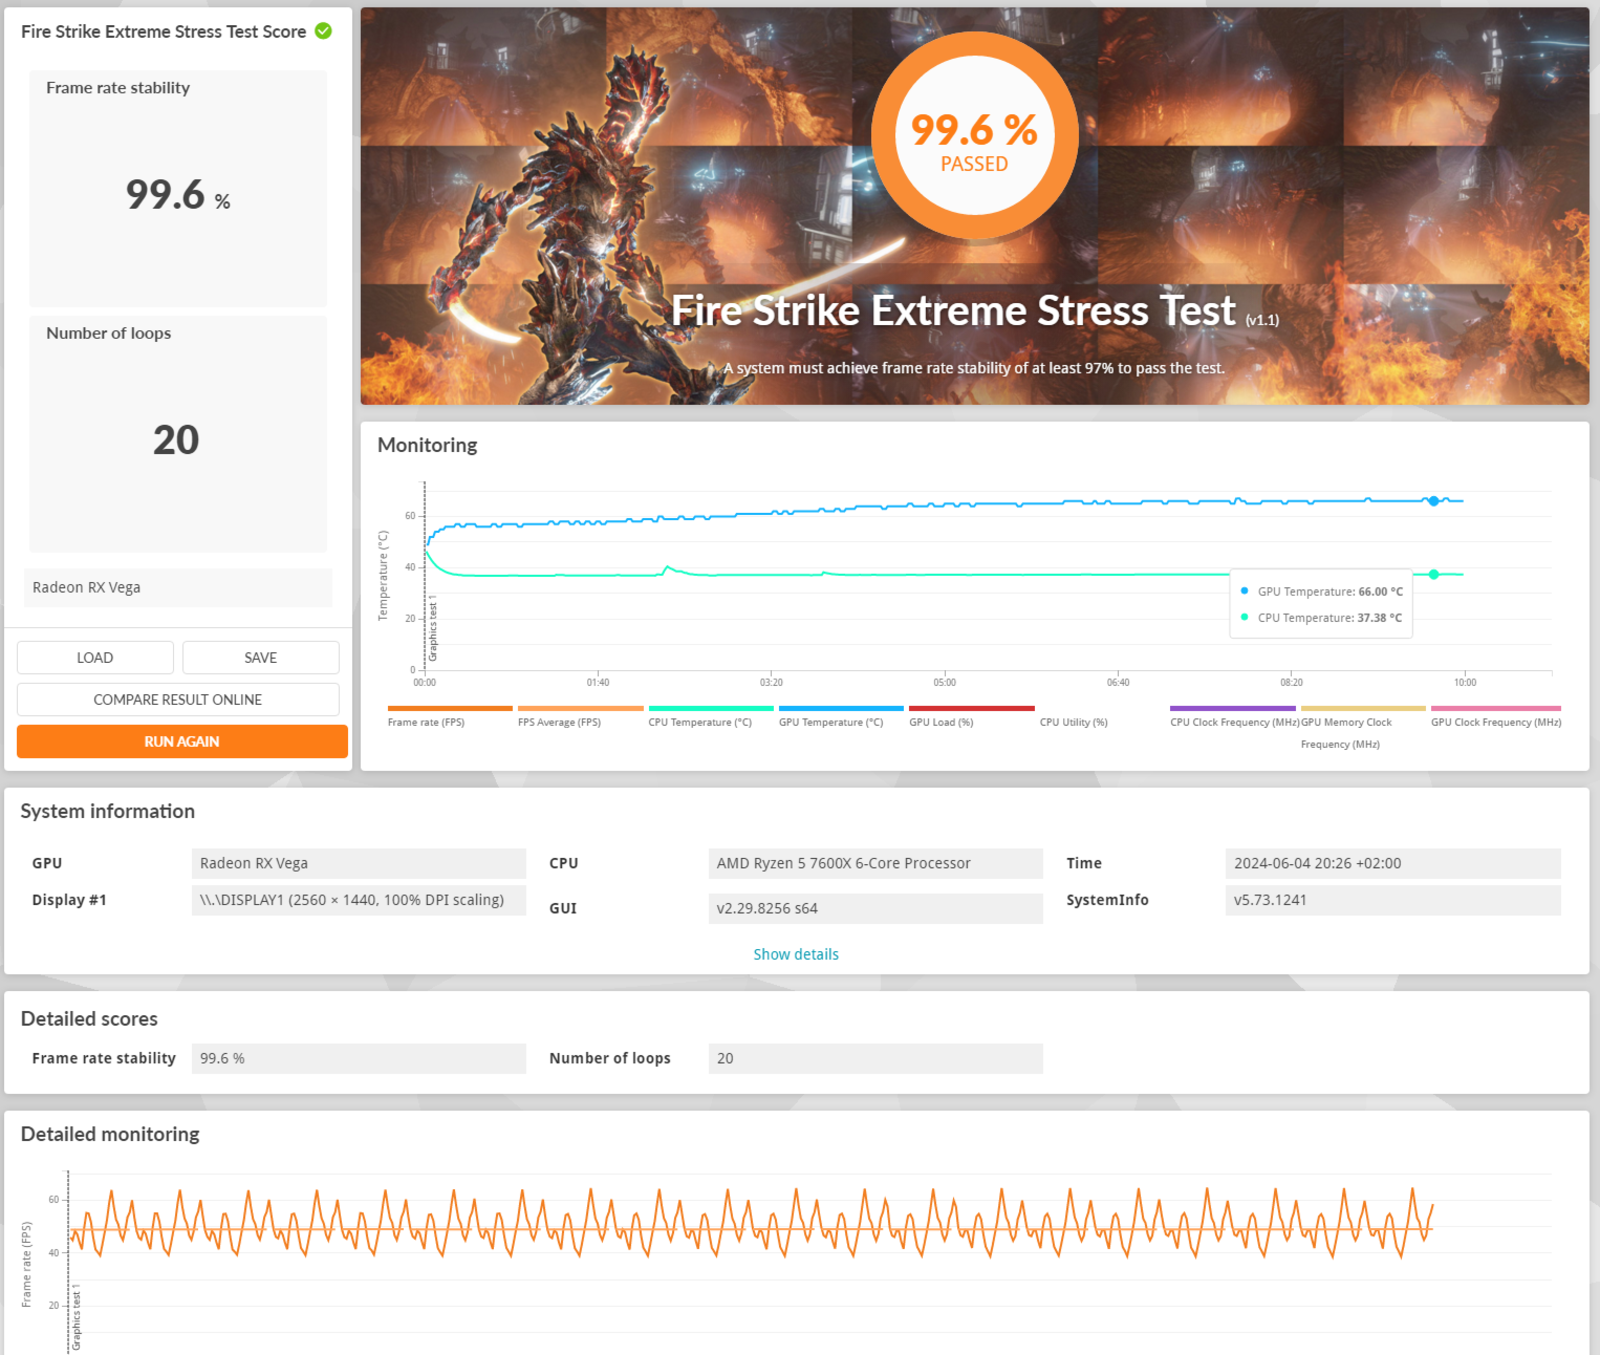Click the green passed checkmark icon

click(323, 31)
